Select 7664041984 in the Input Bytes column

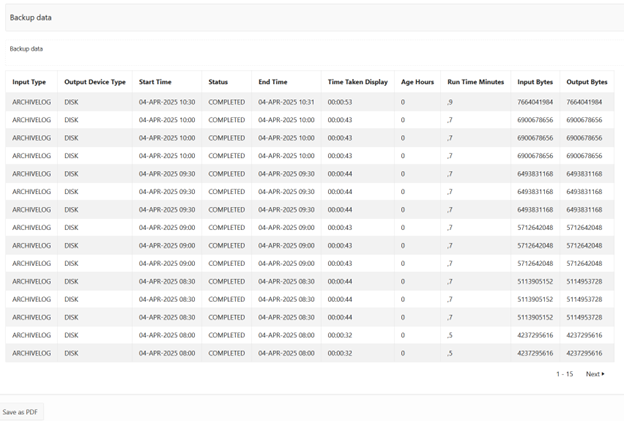click(536, 102)
